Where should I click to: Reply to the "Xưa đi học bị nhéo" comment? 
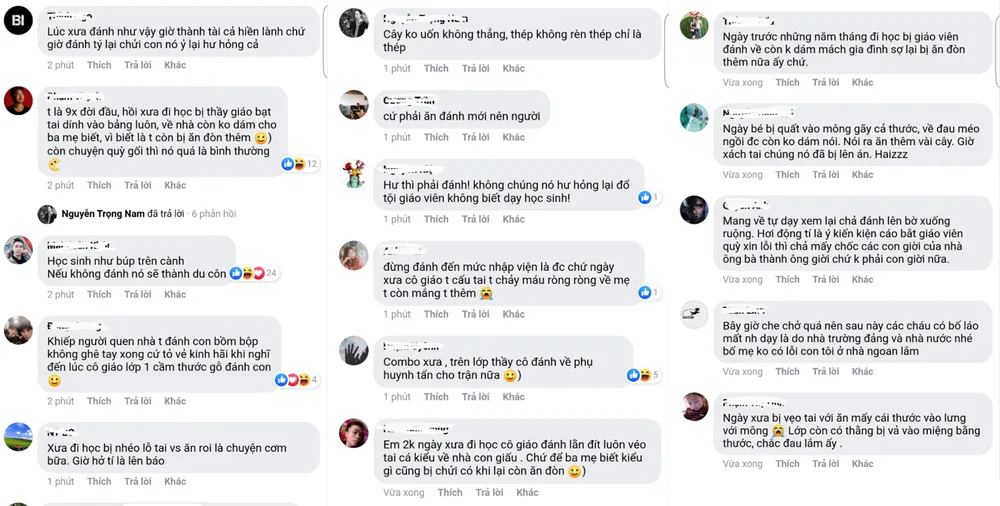pyautogui.click(x=138, y=482)
